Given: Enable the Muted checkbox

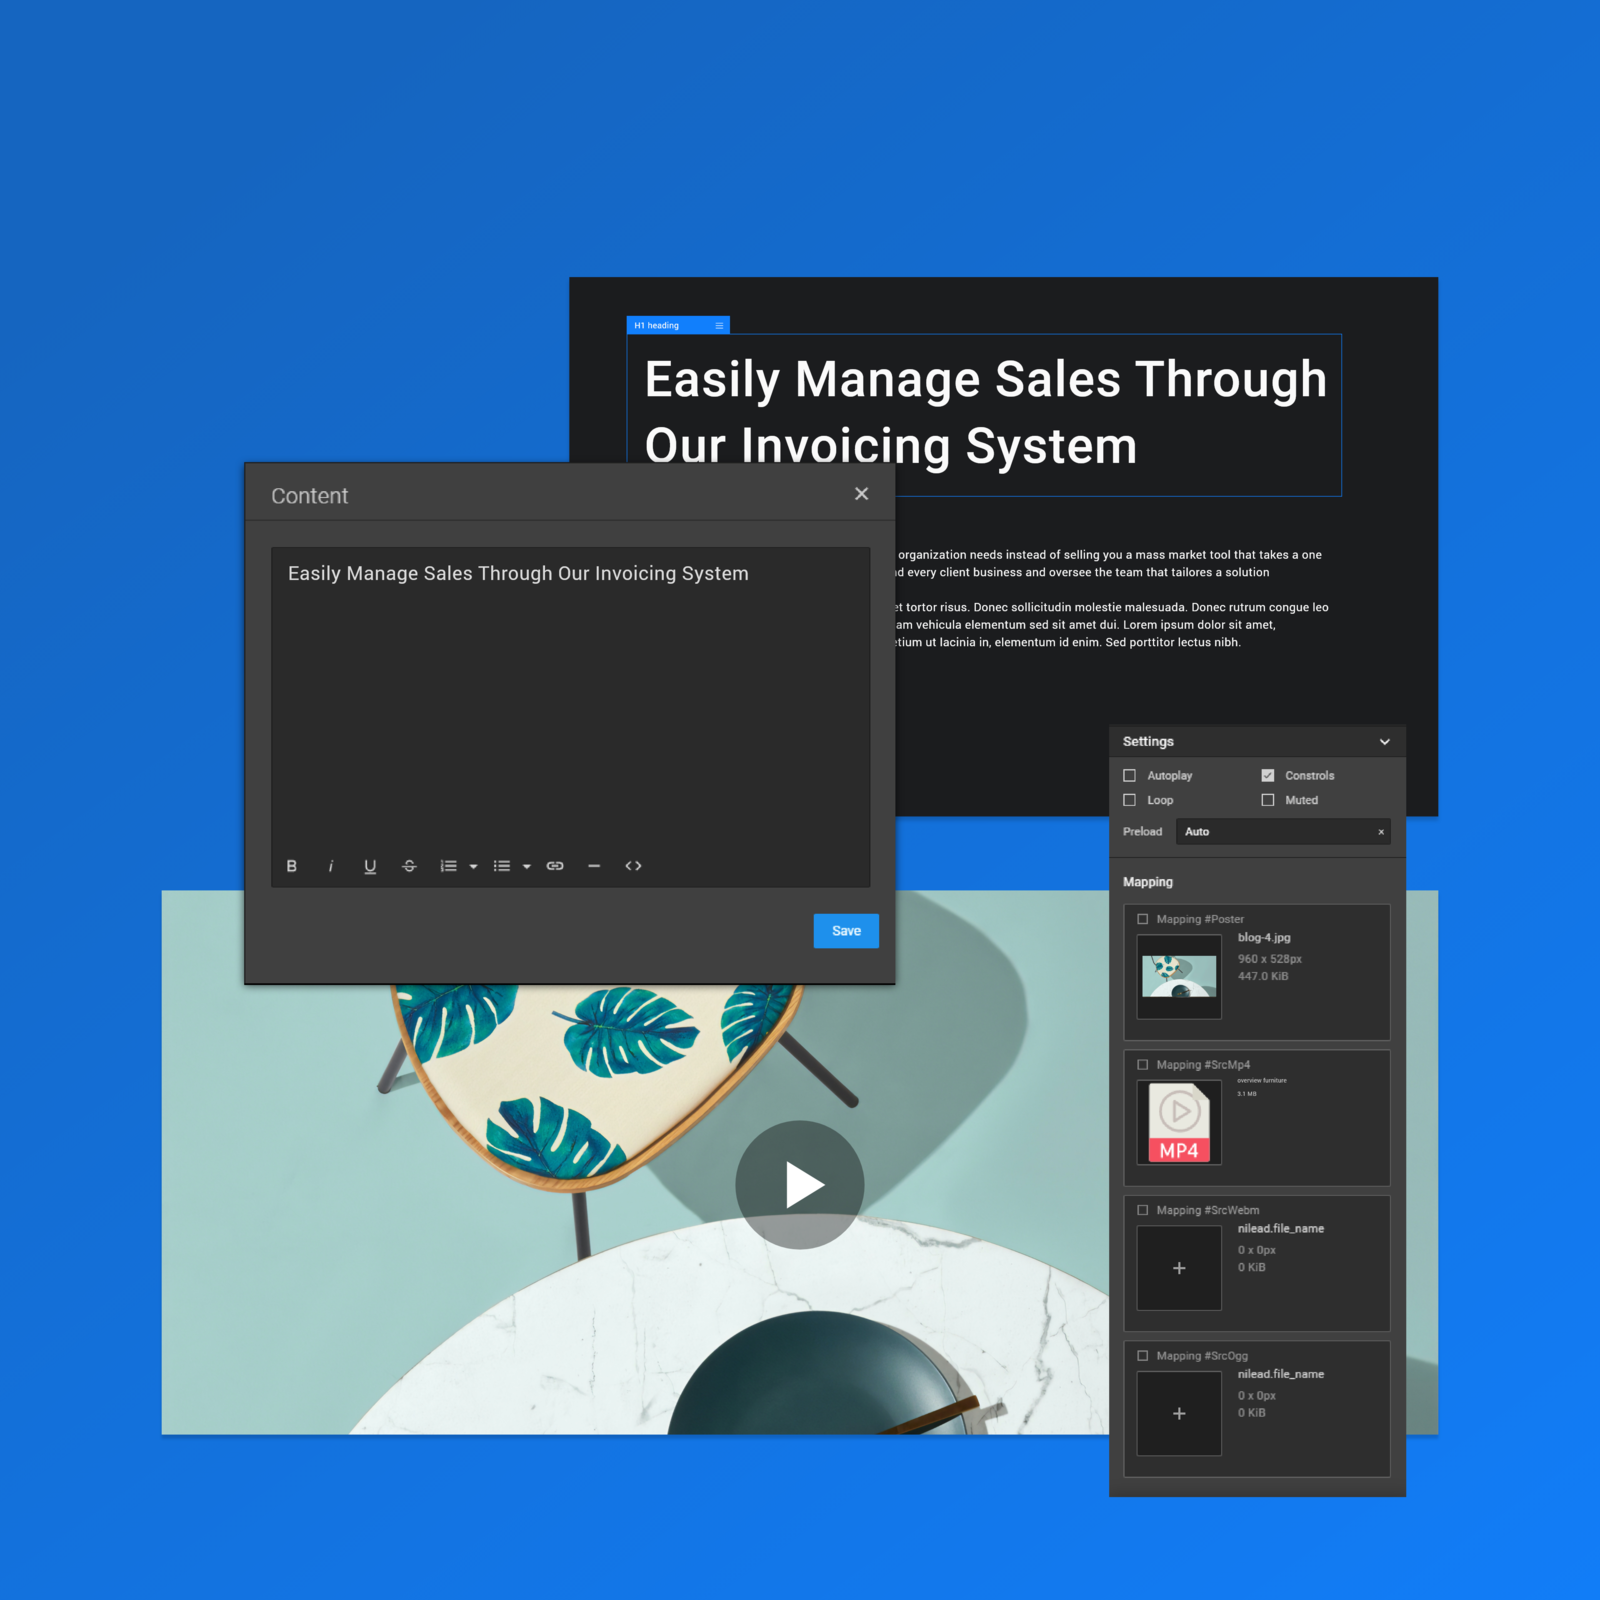Looking at the screenshot, I should [x=1268, y=800].
